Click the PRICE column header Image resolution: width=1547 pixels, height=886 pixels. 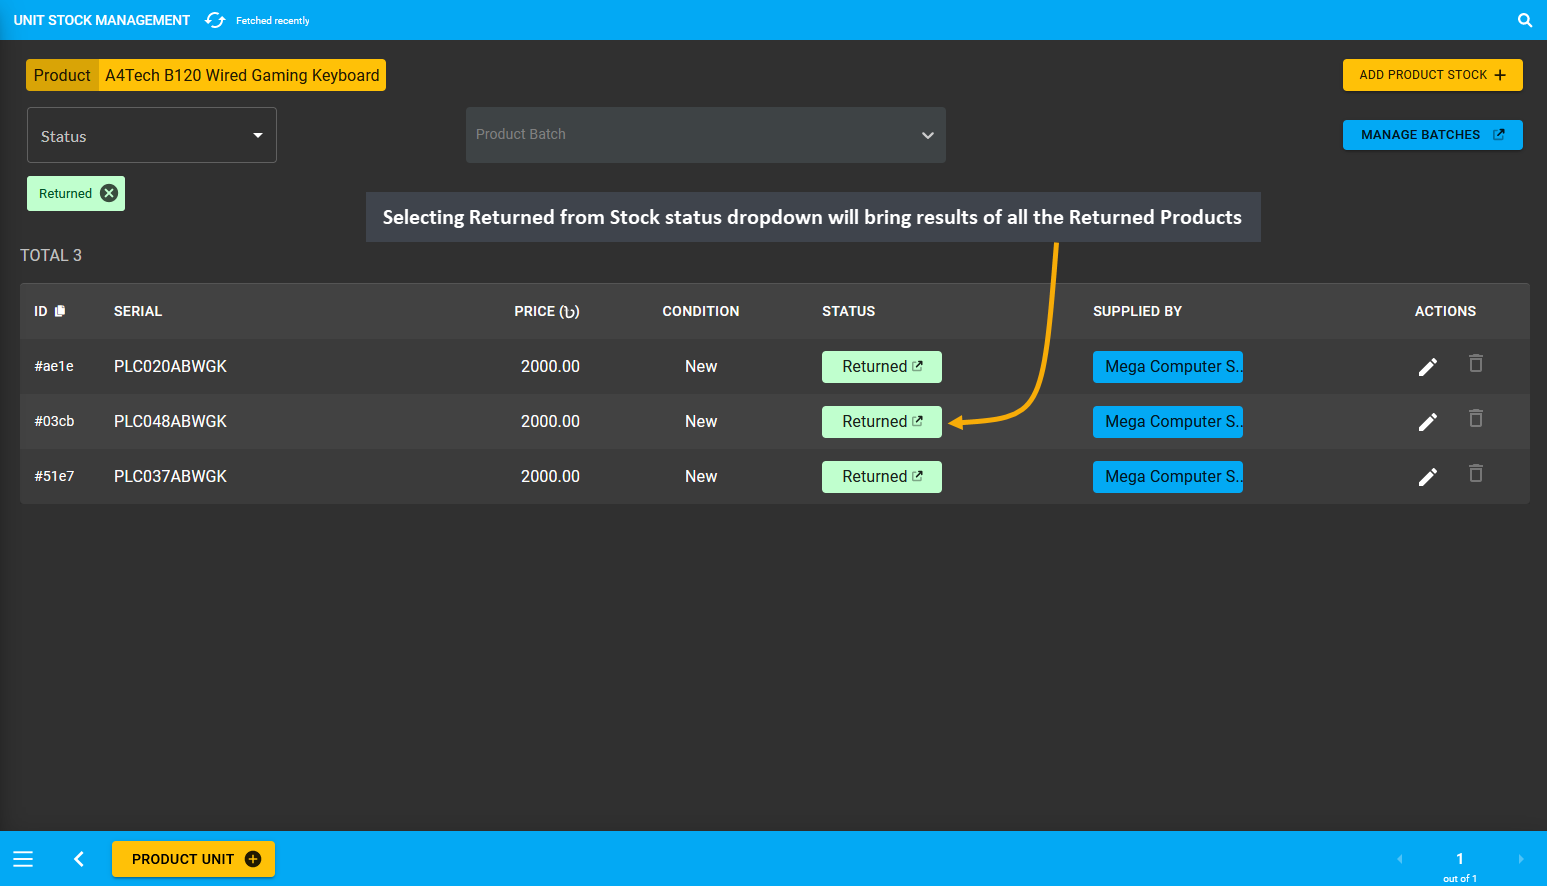pyautogui.click(x=547, y=311)
